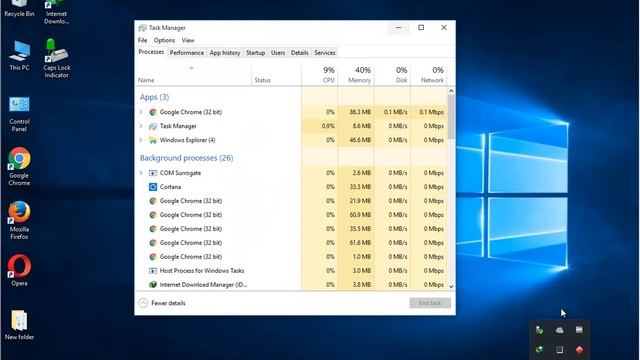Screen dimensions: 640x360
Task: Click the scrollbar up arrow in the process list
Action: (451, 91)
